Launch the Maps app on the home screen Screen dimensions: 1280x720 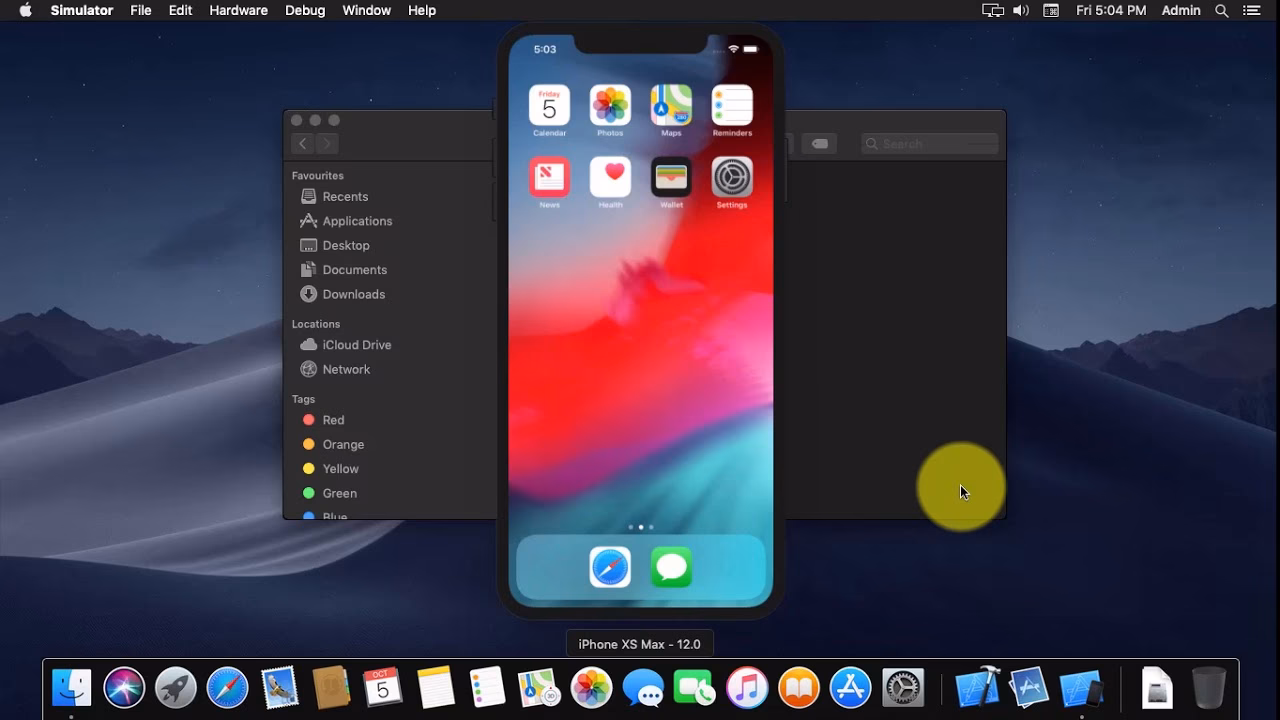pyautogui.click(x=671, y=104)
